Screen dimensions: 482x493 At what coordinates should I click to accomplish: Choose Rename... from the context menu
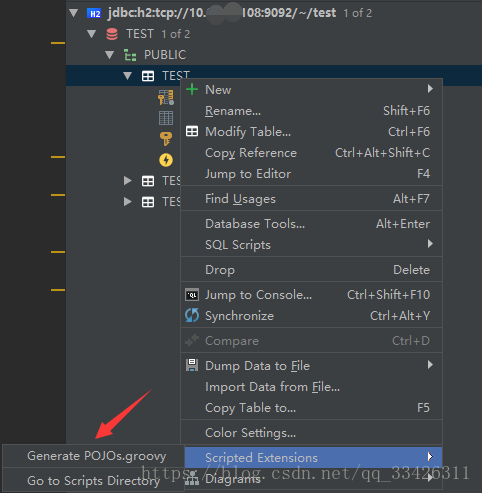(311, 111)
